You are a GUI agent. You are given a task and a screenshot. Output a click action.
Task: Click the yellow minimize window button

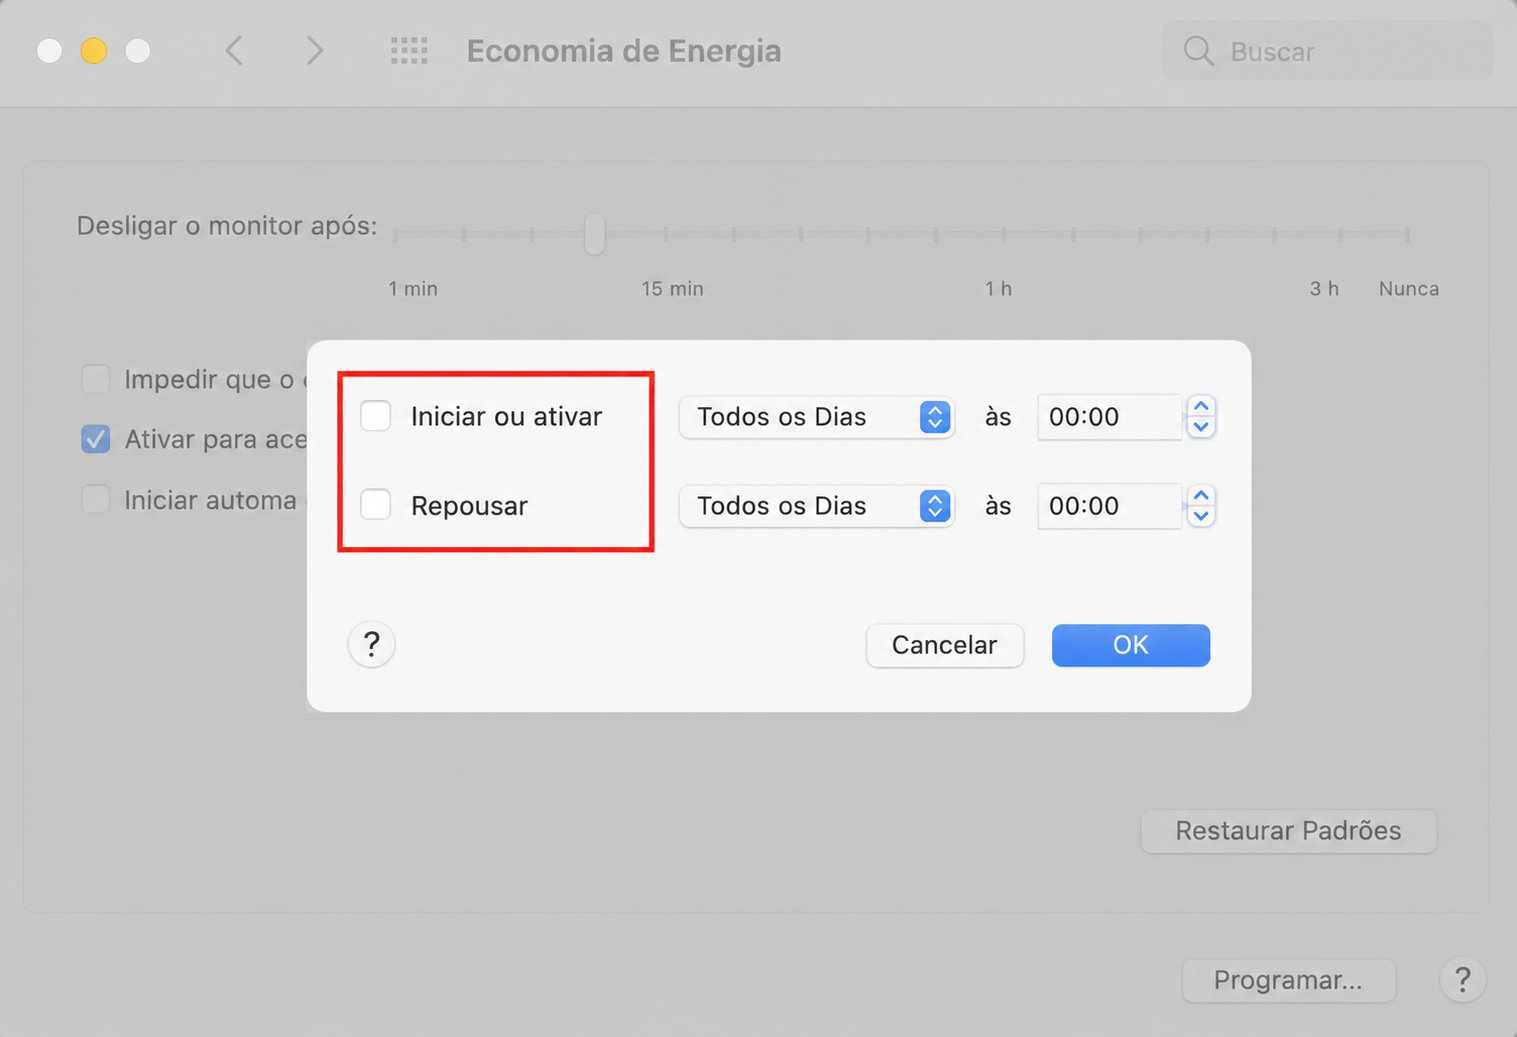[94, 50]
